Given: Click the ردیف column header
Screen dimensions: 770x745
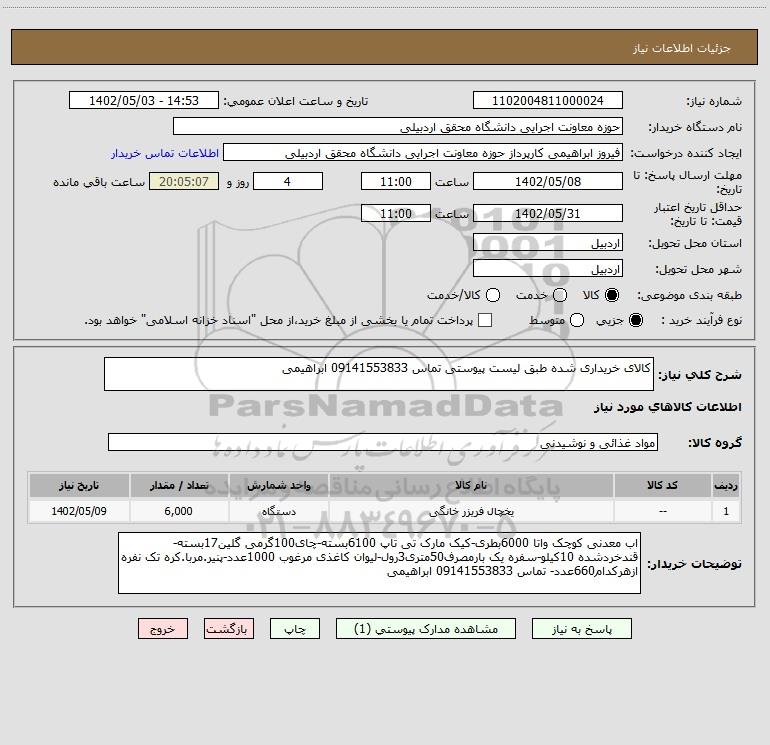Looking at the screenshot, I should coord(726,485).
